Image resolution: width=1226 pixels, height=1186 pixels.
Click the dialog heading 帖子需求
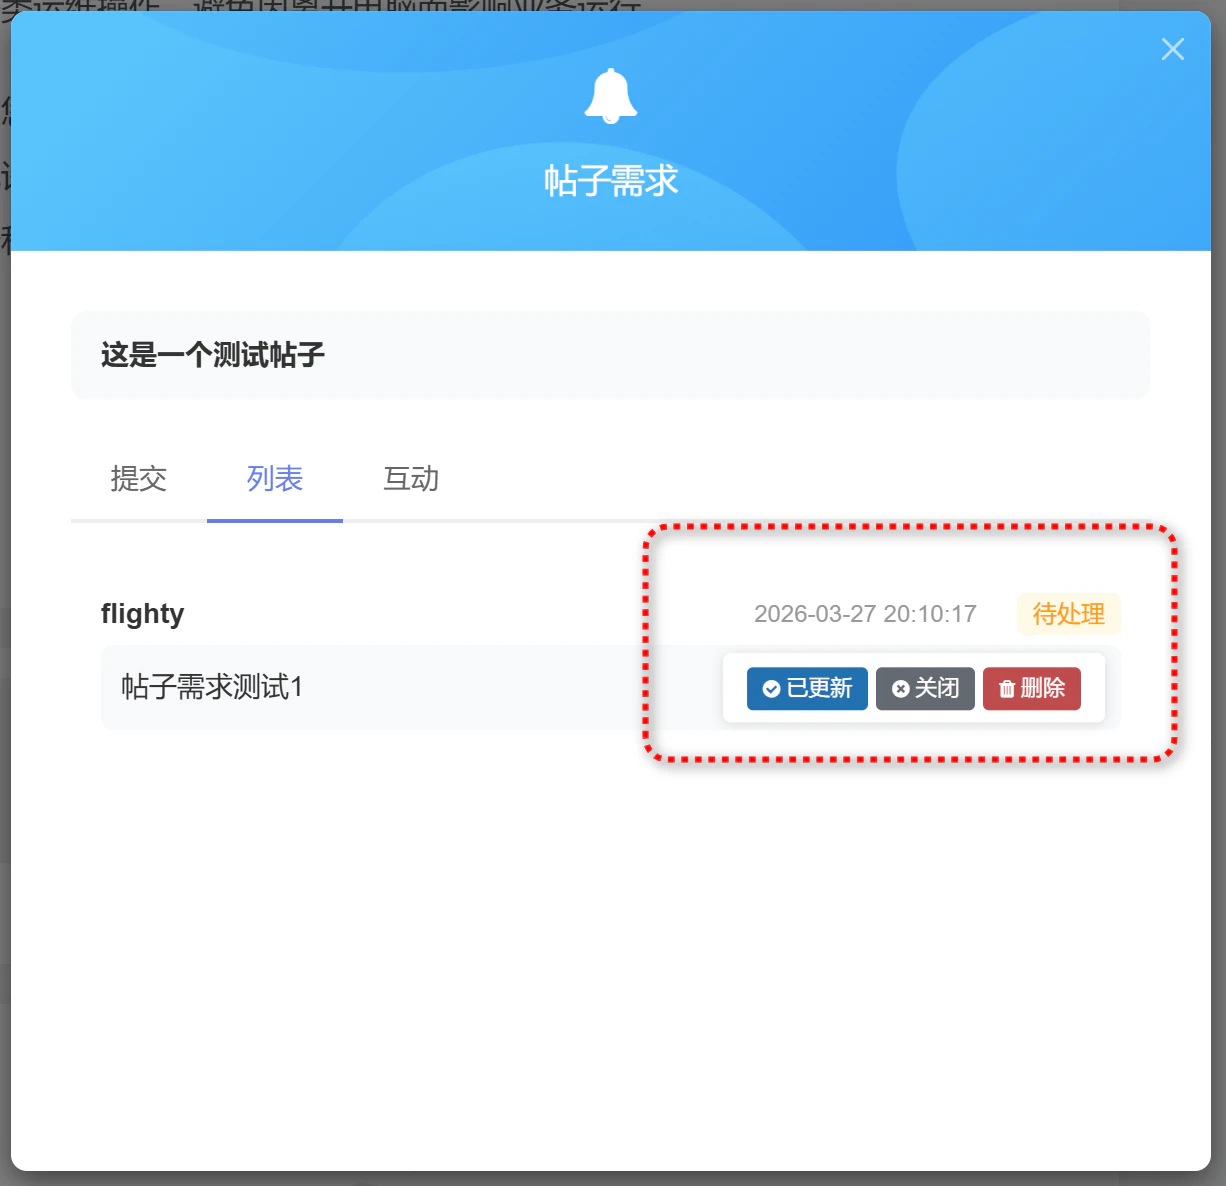[x=611, y=181]
